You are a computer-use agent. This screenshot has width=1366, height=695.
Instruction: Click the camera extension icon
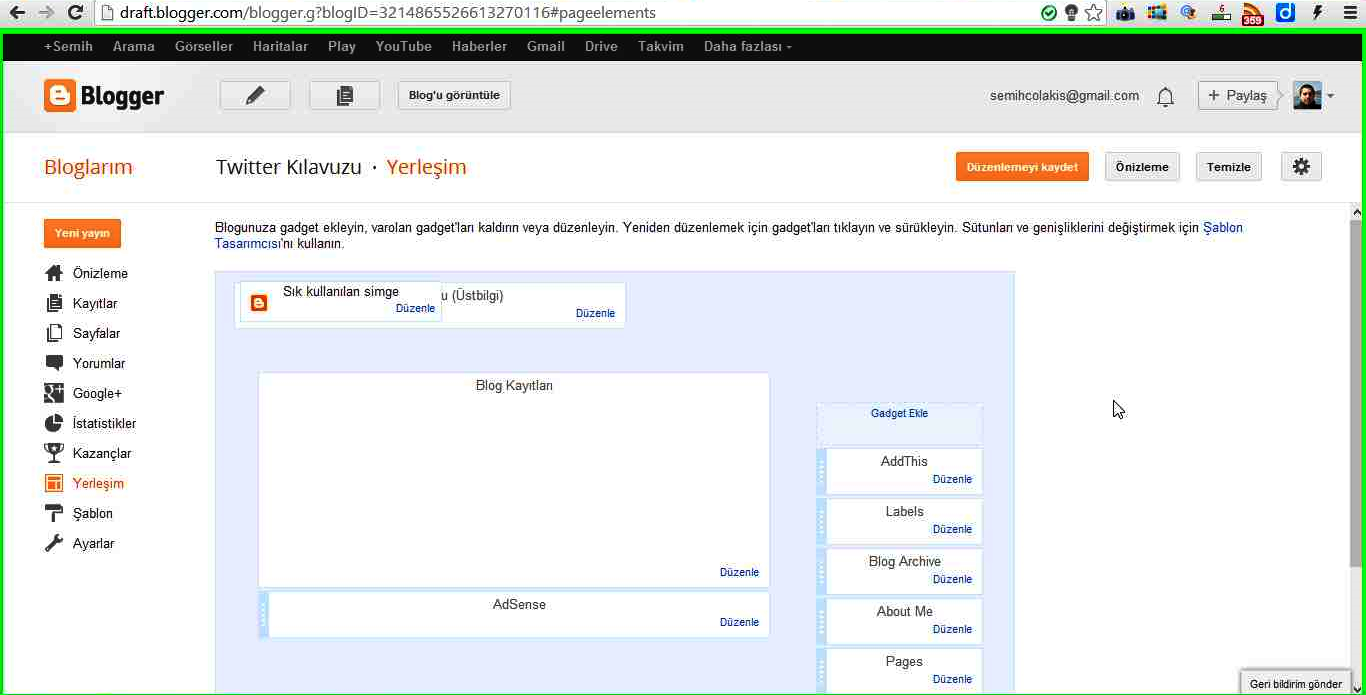pos(1125,13)
